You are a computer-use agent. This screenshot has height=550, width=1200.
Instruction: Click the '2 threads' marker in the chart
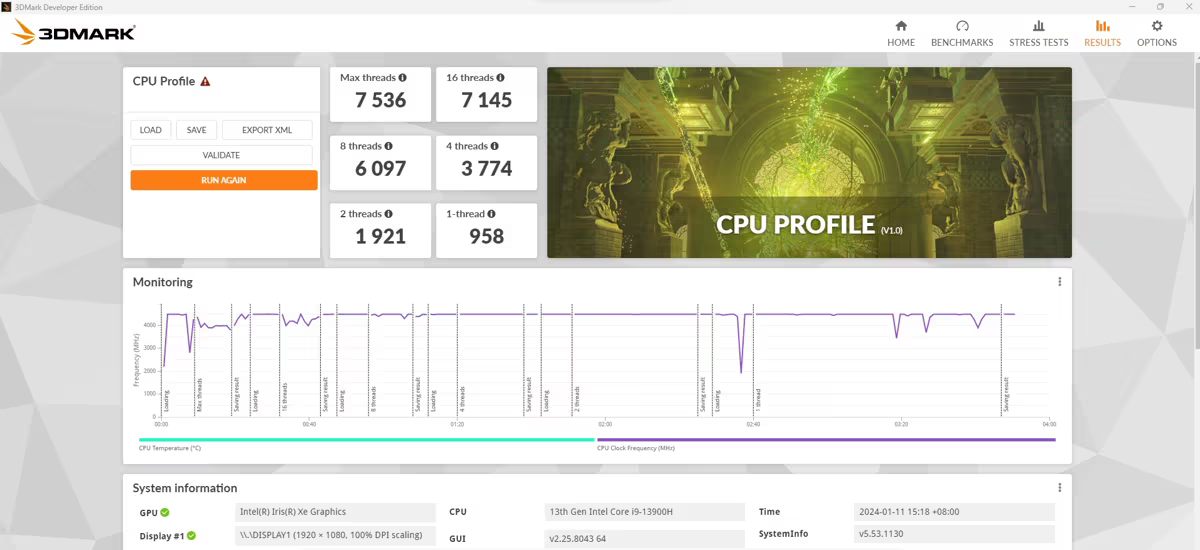point(577,399)
